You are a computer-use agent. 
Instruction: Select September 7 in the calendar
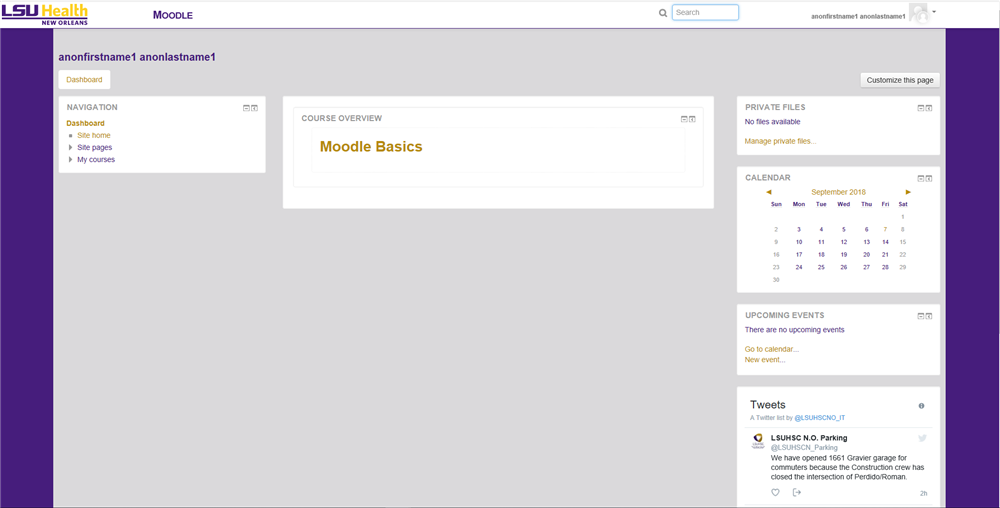(x=885, y=229)
